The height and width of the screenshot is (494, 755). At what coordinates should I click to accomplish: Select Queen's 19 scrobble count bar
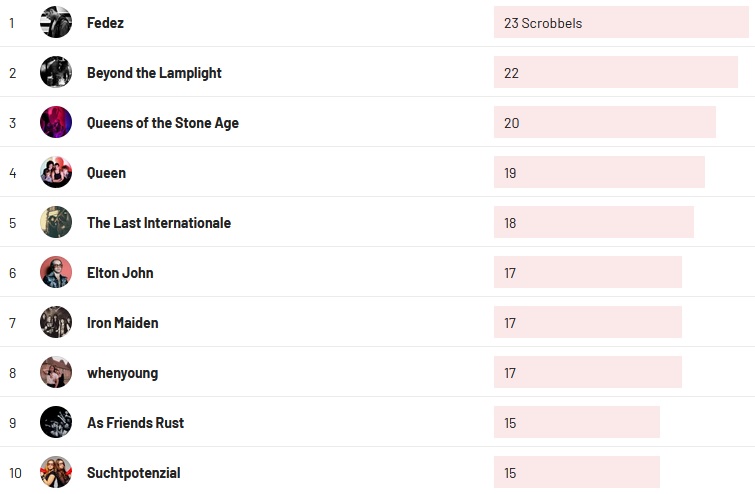pos(598,172)
